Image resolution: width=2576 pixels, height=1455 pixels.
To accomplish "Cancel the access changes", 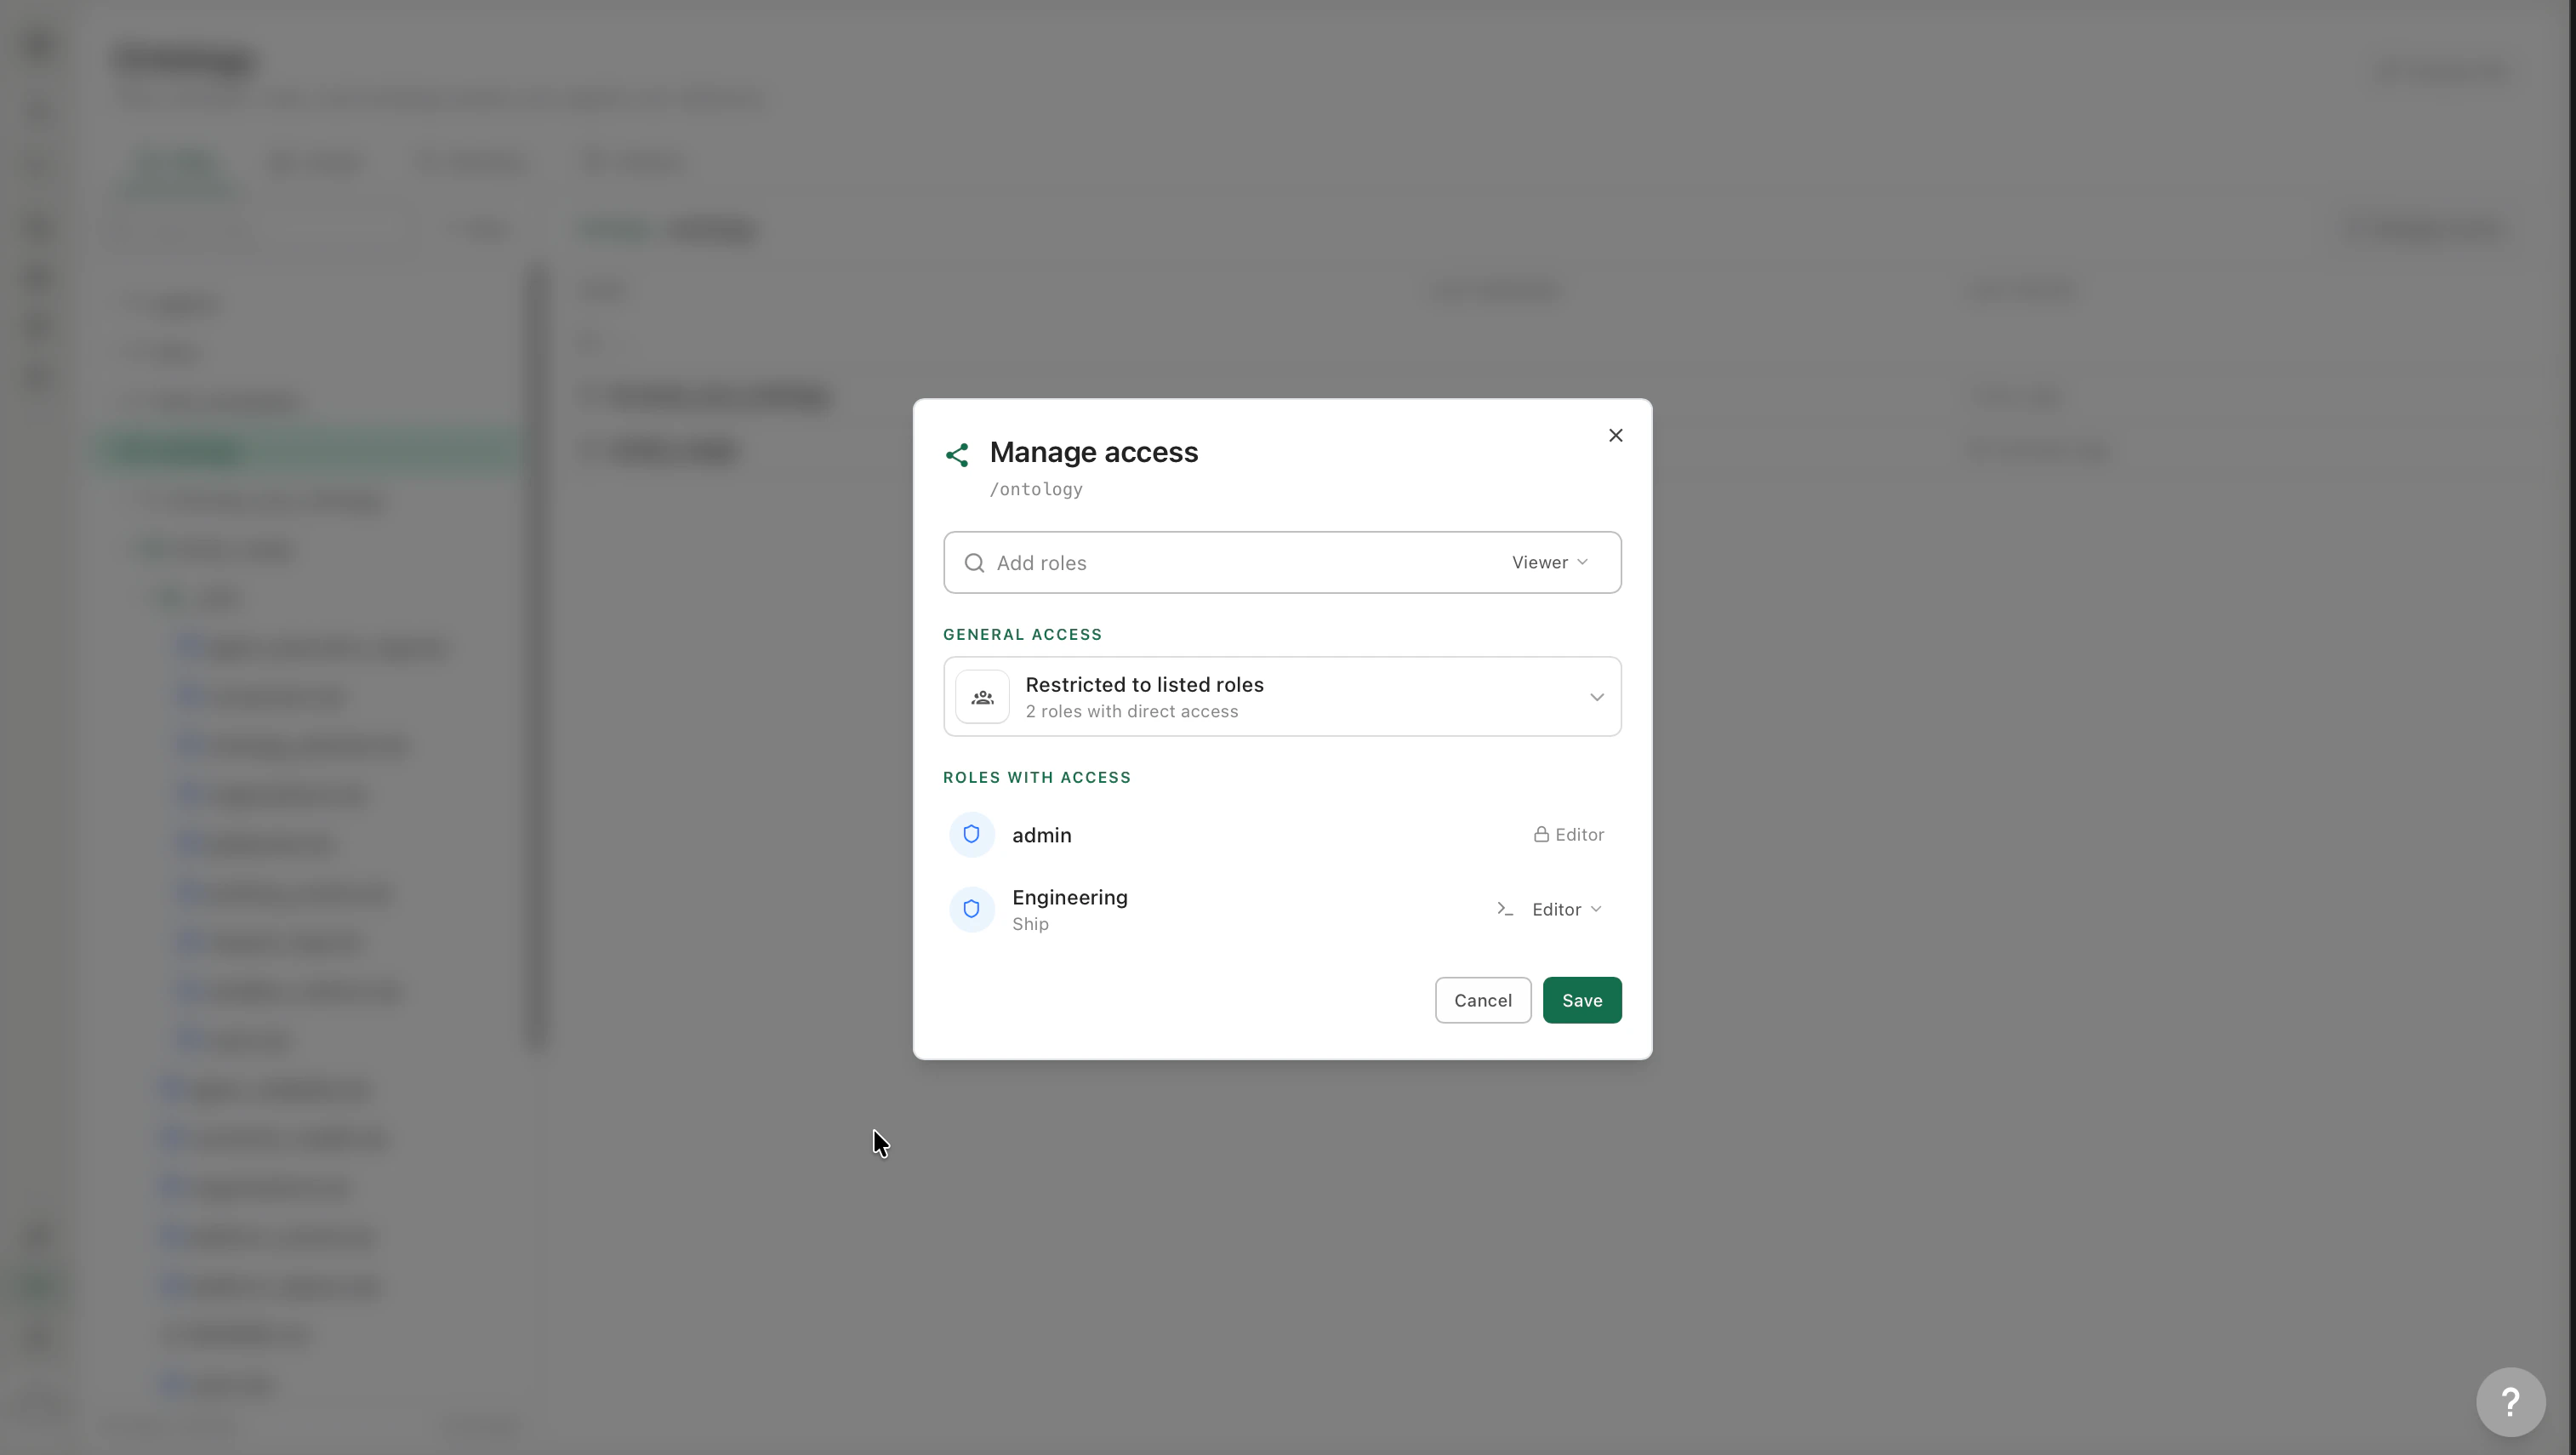I will point(1482,1000).
